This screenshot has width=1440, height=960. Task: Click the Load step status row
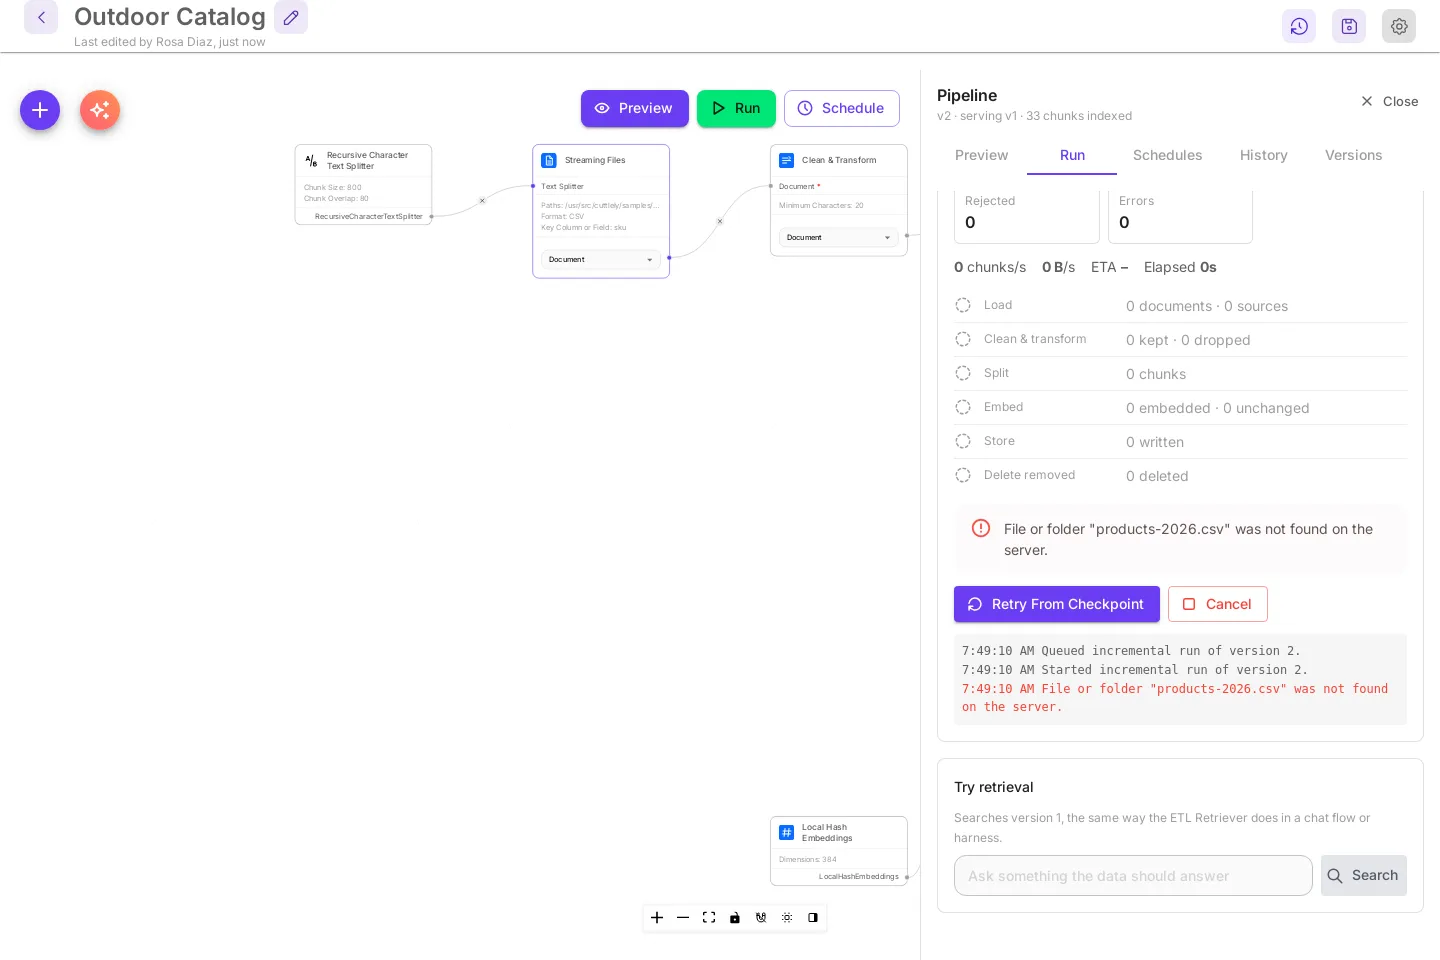click(1180, 306)
